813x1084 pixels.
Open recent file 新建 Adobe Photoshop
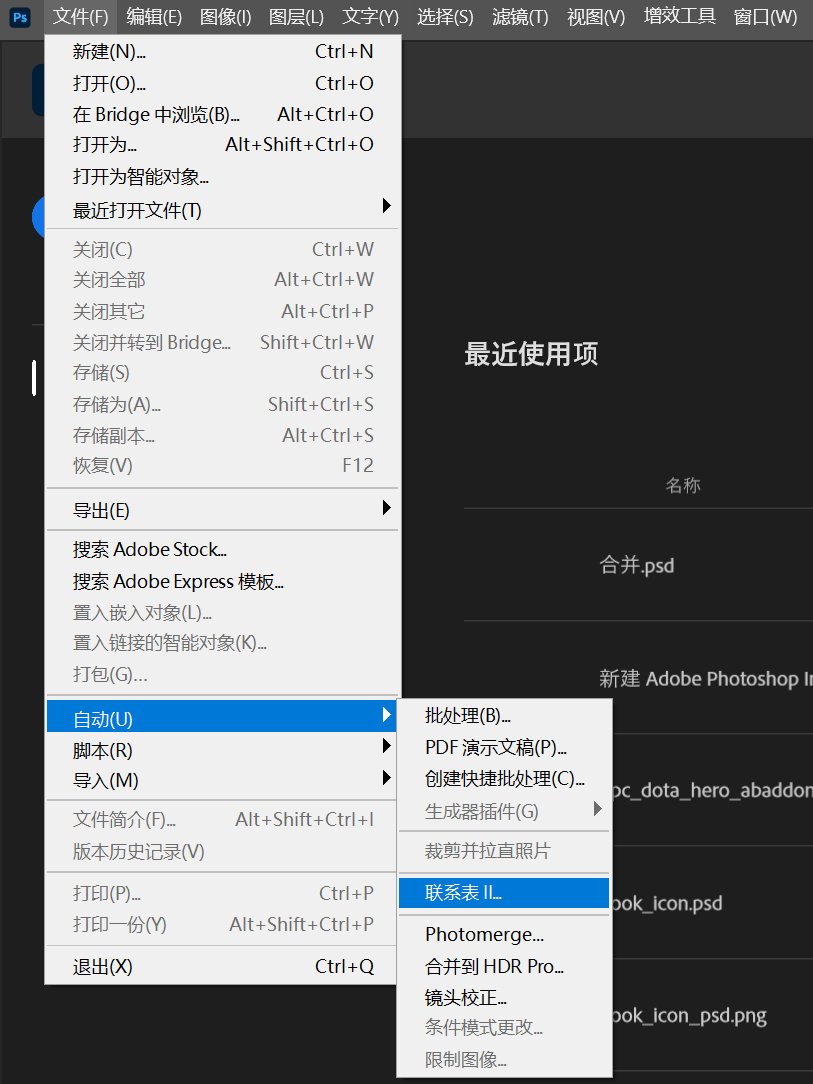(706, 679)
